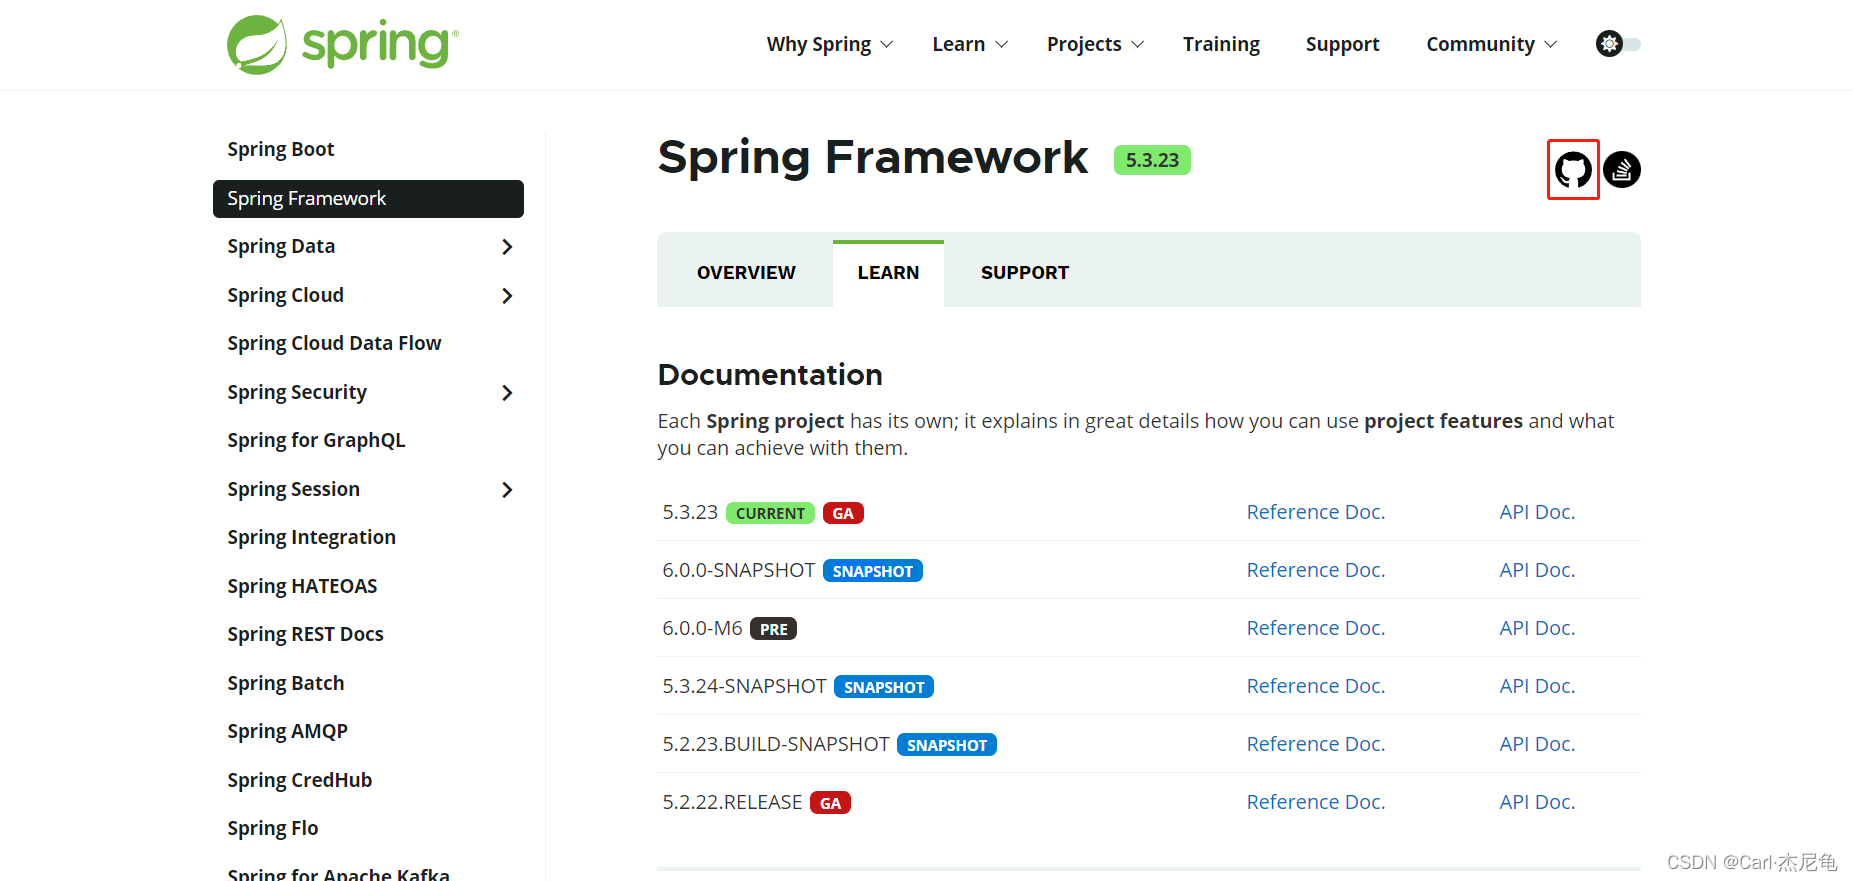Viewport: 1853px width, 881px height.
Task: Open API Doc. for 6.0.0-SNAPSHOT
Action: click(1537, 570)
